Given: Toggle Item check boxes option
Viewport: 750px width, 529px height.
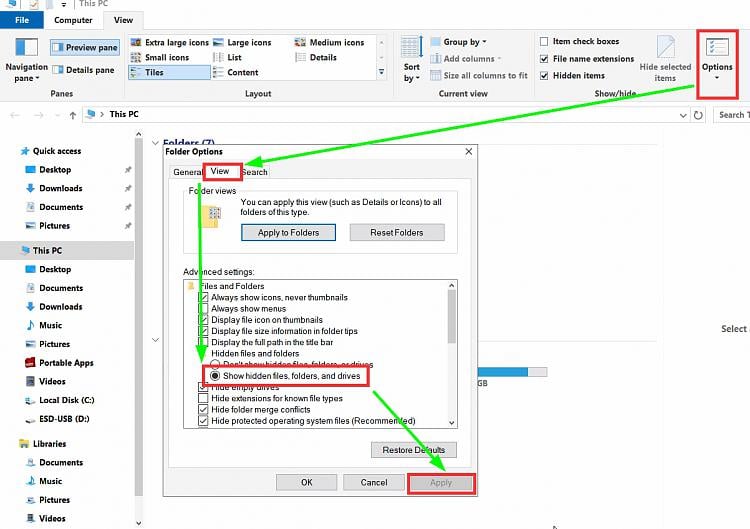Looking at the screenshot, I should (544, 42).
